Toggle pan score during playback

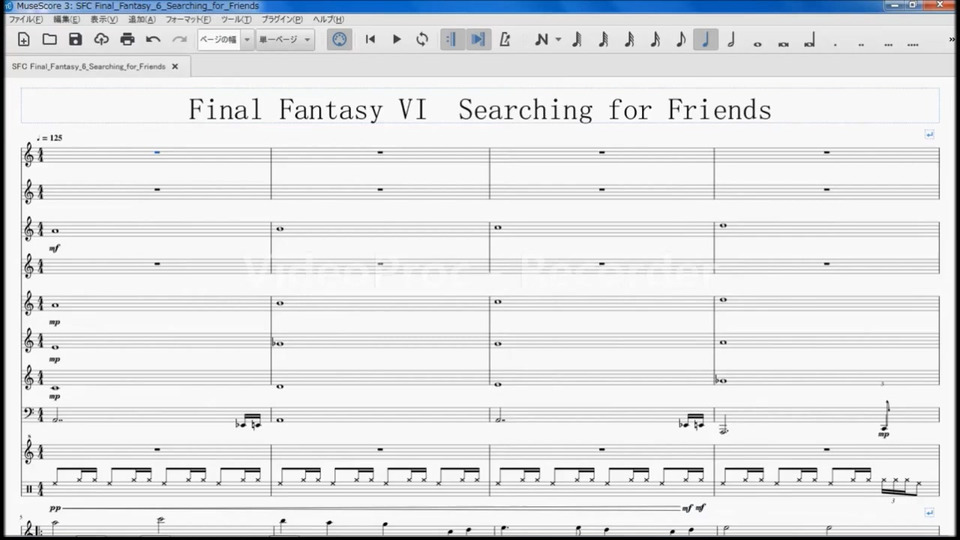coord(478,40)
